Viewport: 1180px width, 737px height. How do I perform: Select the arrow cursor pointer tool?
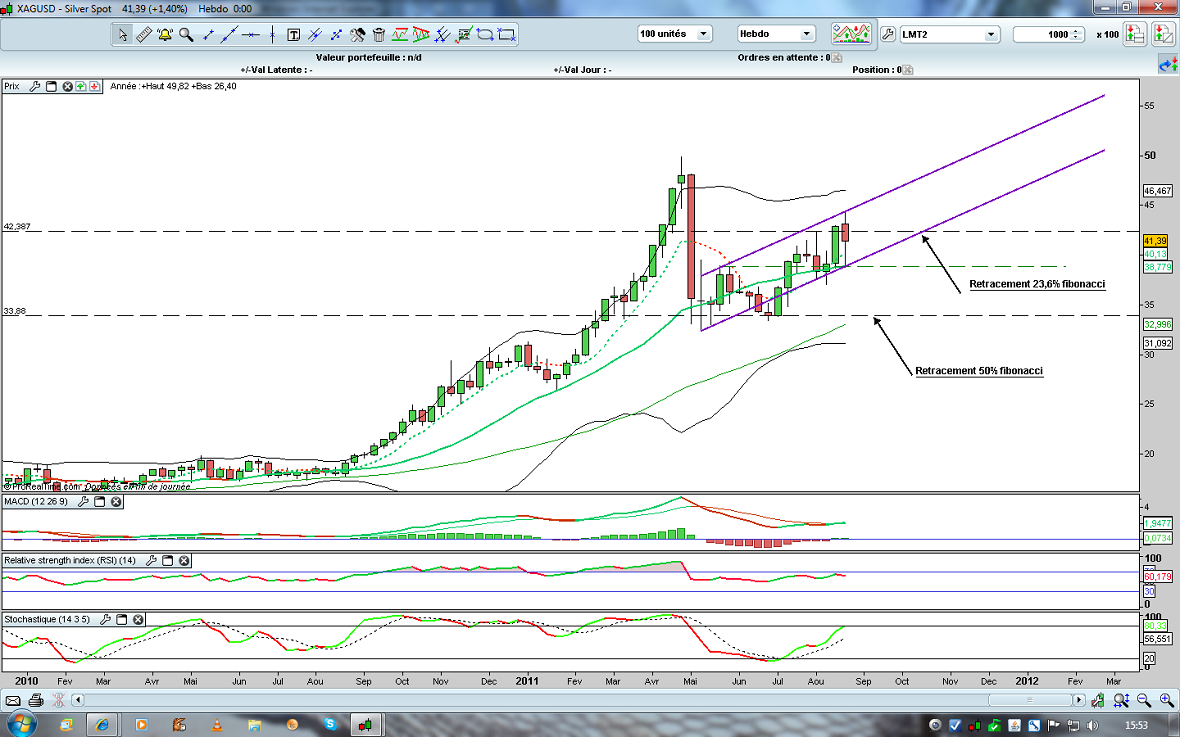coord(122,34)
